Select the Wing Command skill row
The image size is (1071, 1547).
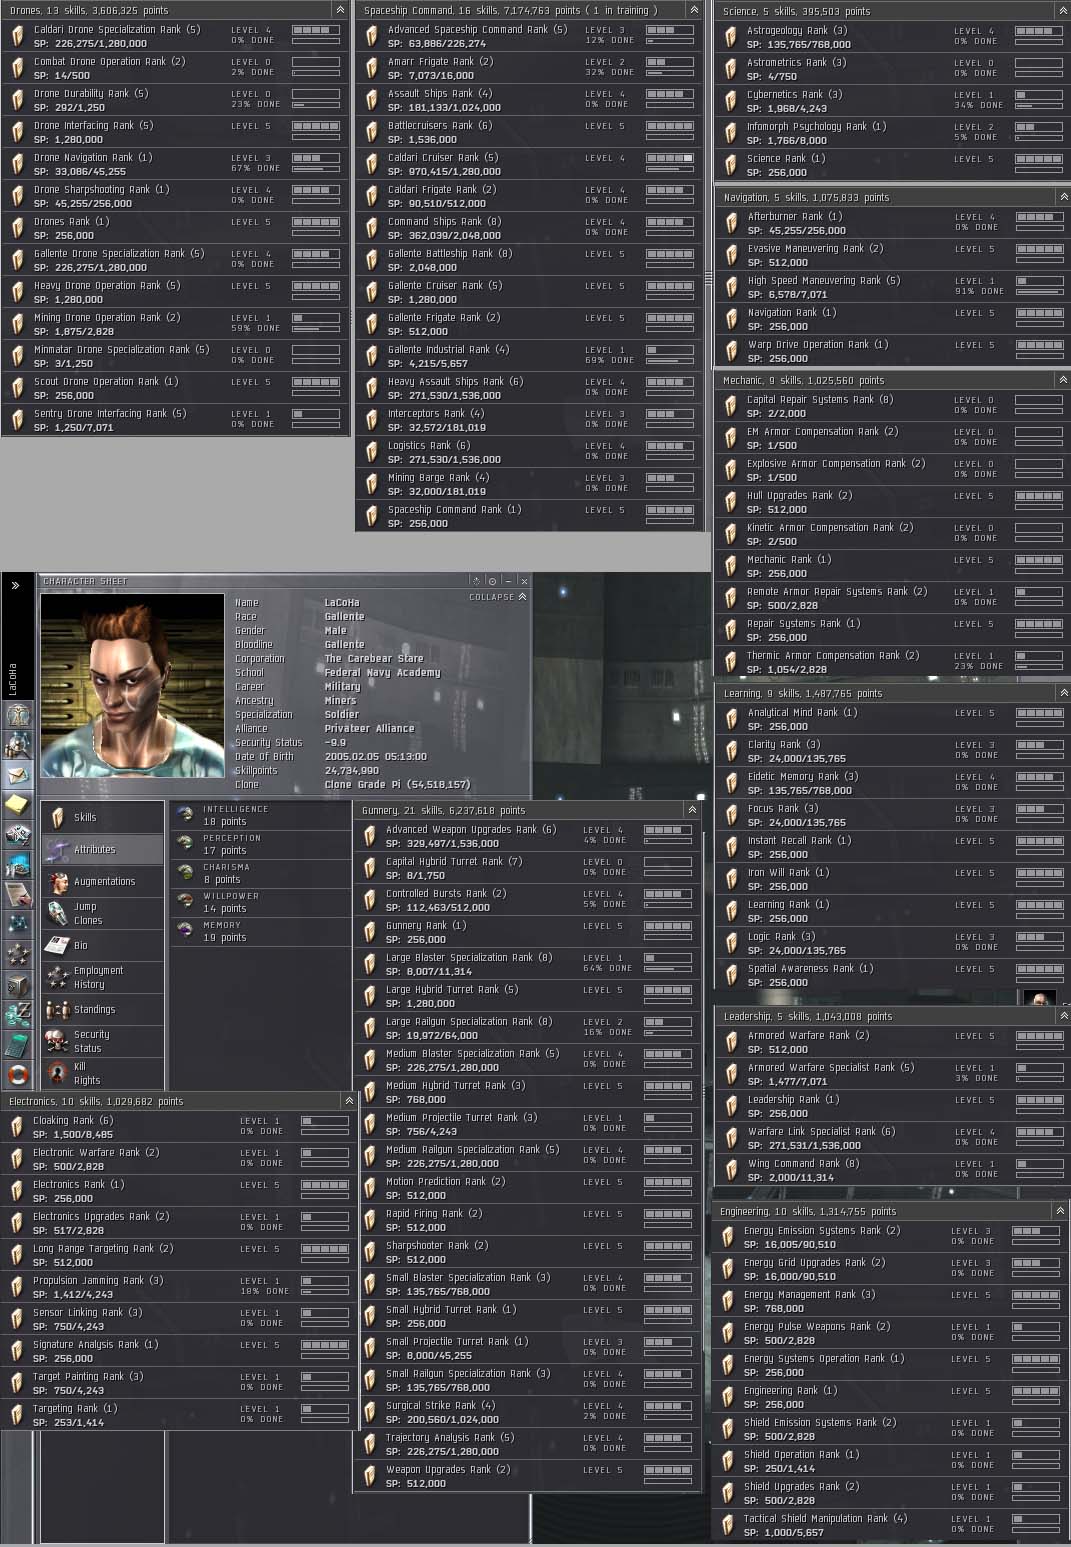pos(892,1170)
